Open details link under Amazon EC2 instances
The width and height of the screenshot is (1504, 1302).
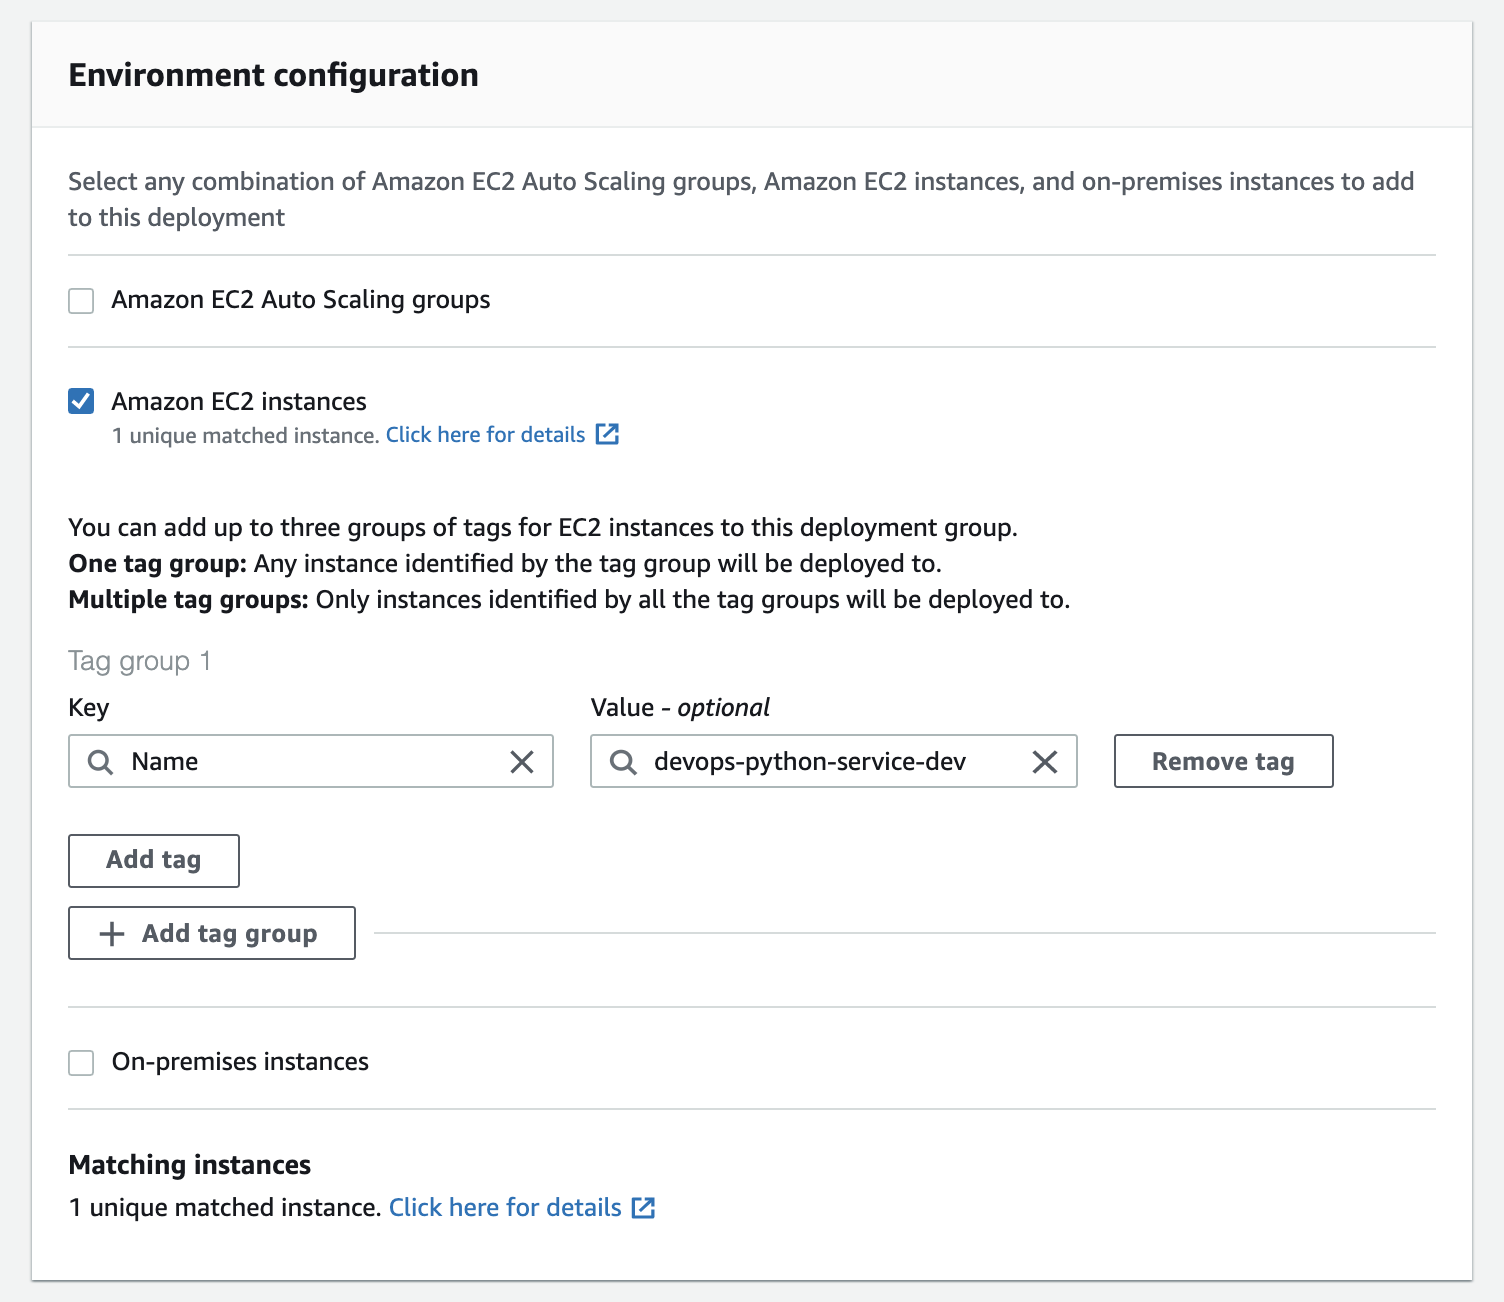click(x=486, y=435)
